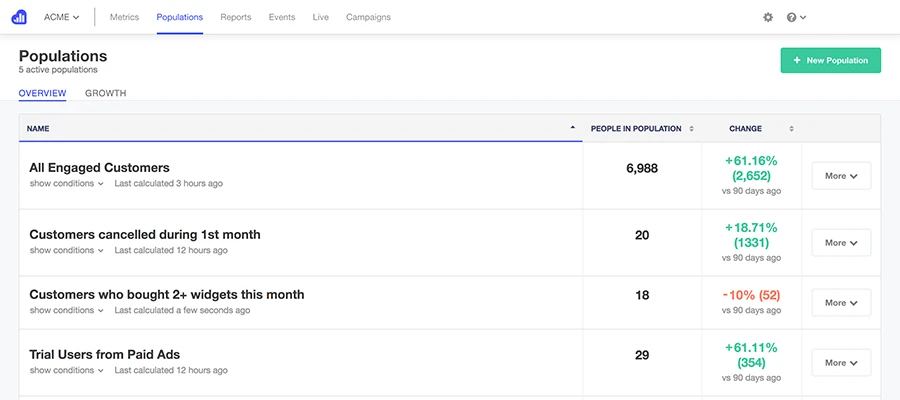Click the people count 18
This screenshot has height=400, width=900.
[642, 295]
